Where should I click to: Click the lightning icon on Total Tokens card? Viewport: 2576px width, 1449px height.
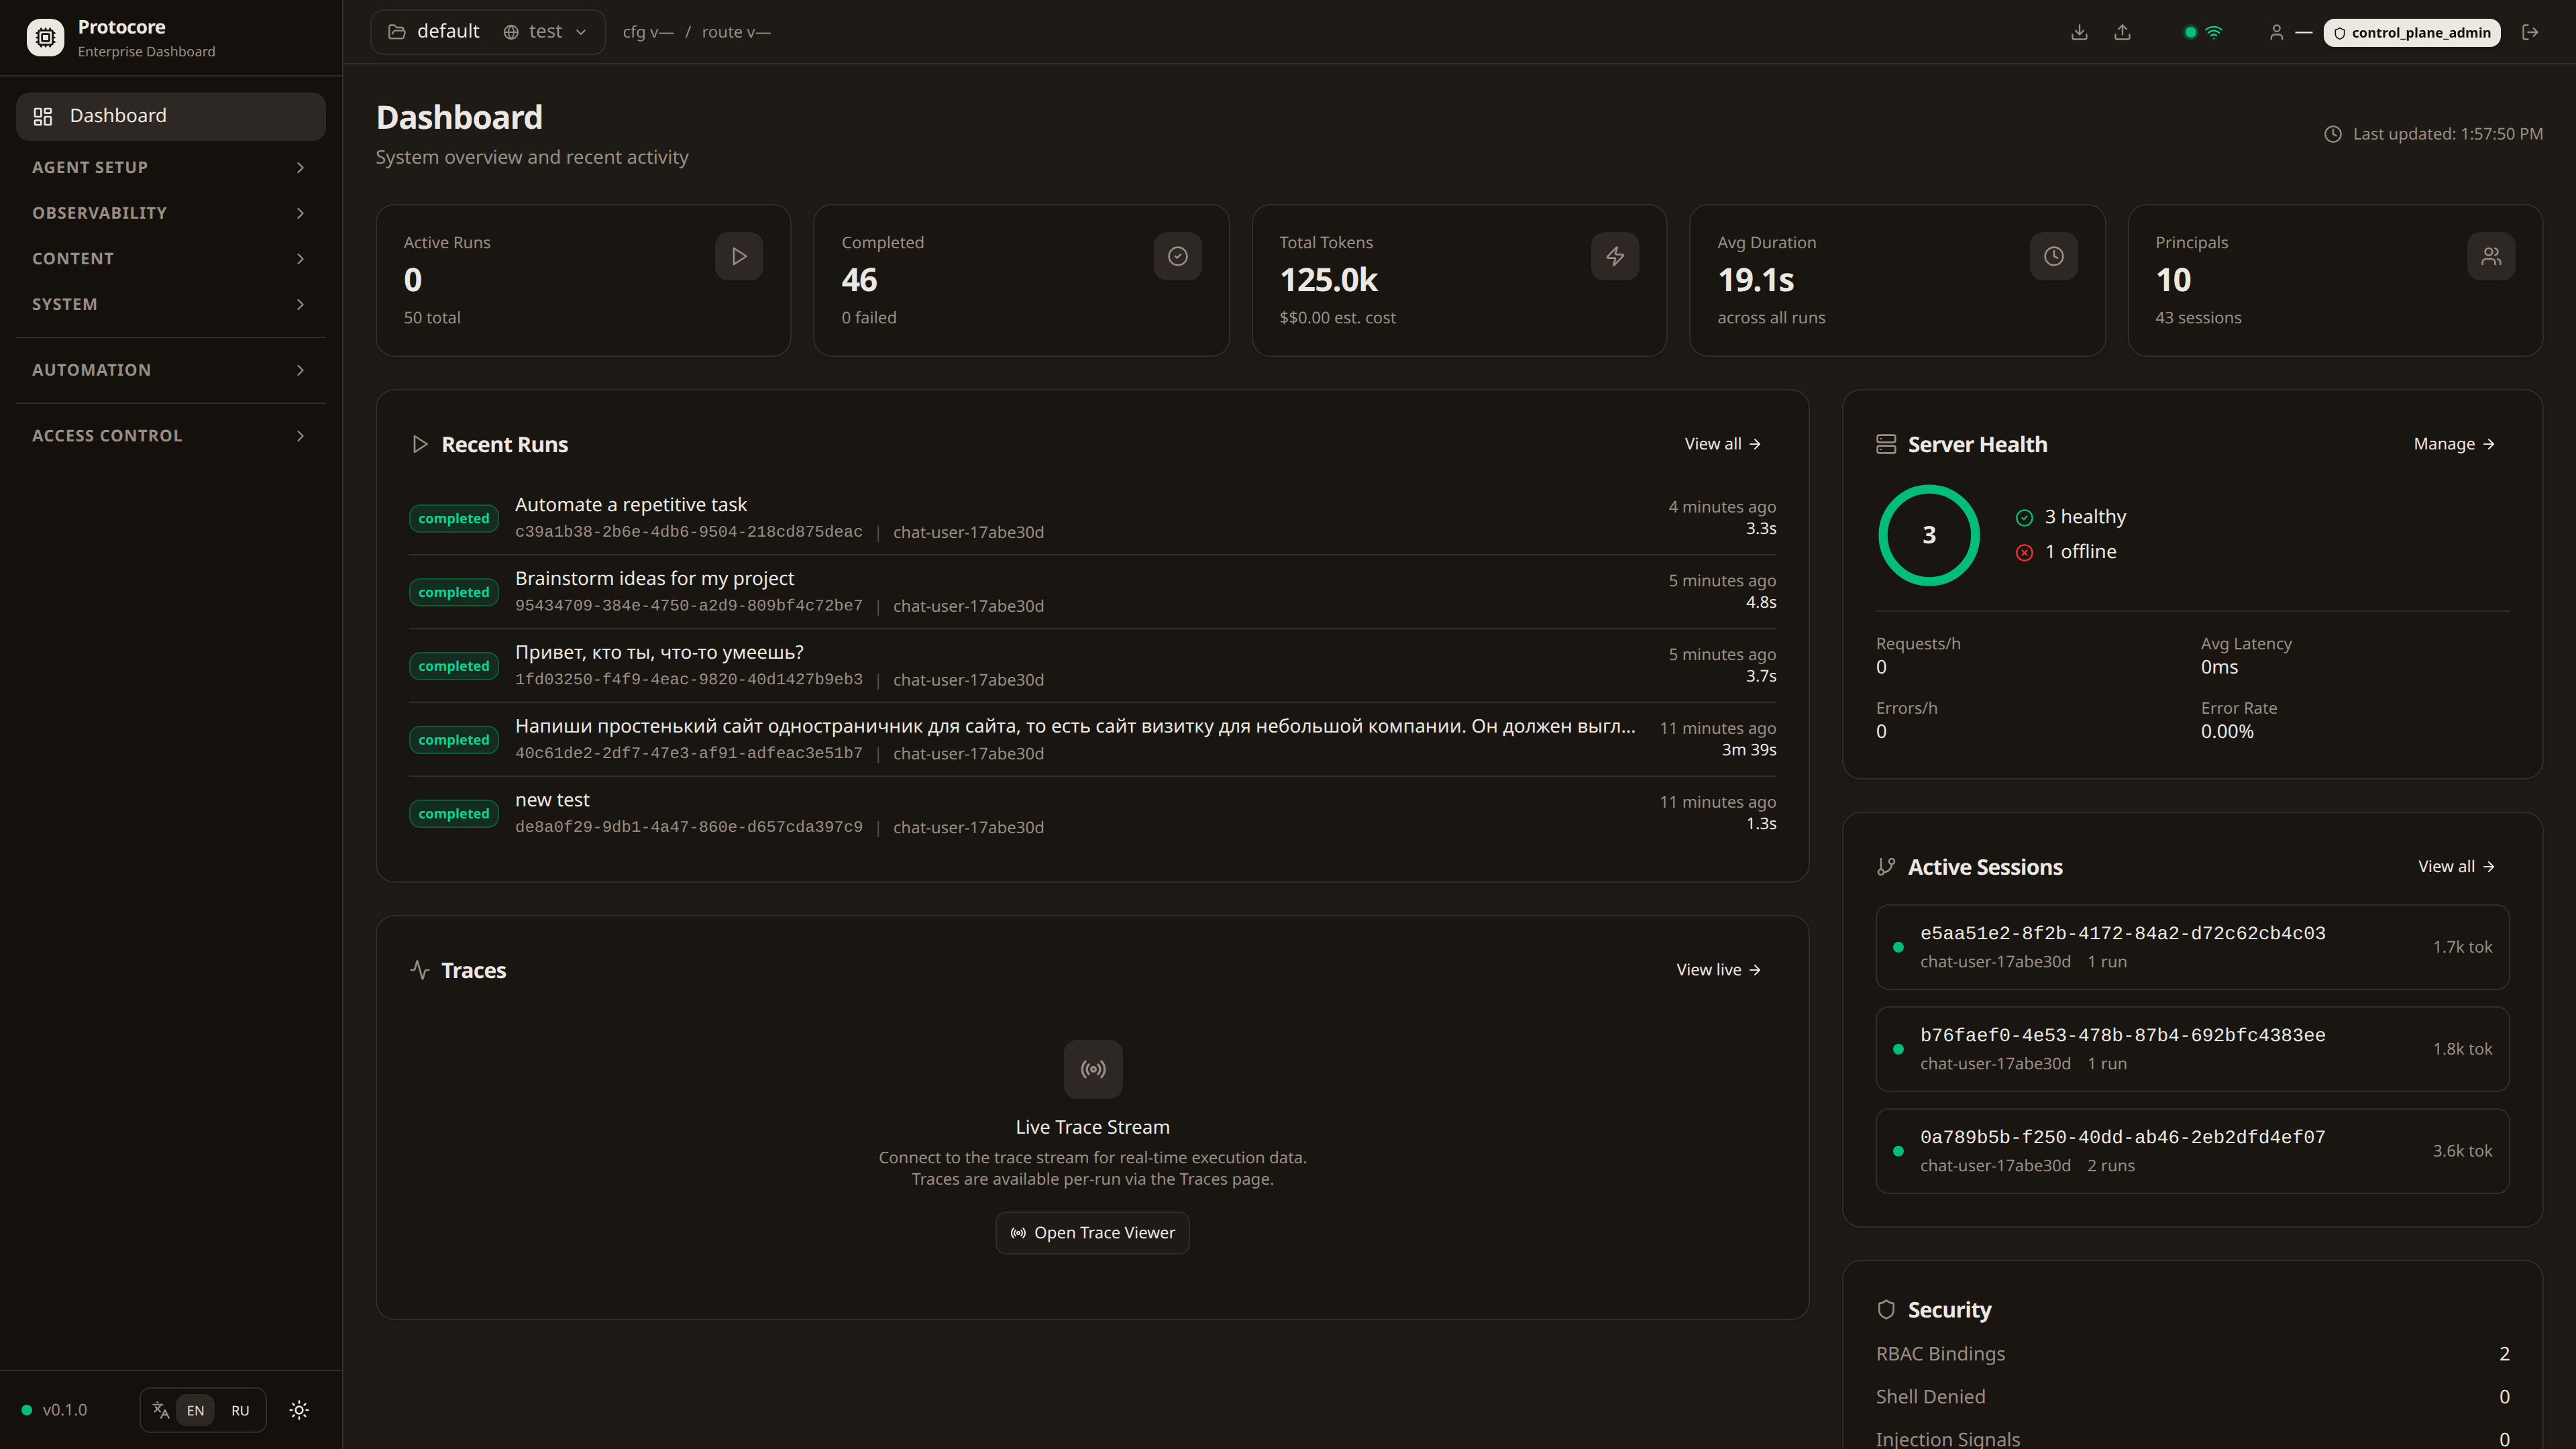[1615, 256]
